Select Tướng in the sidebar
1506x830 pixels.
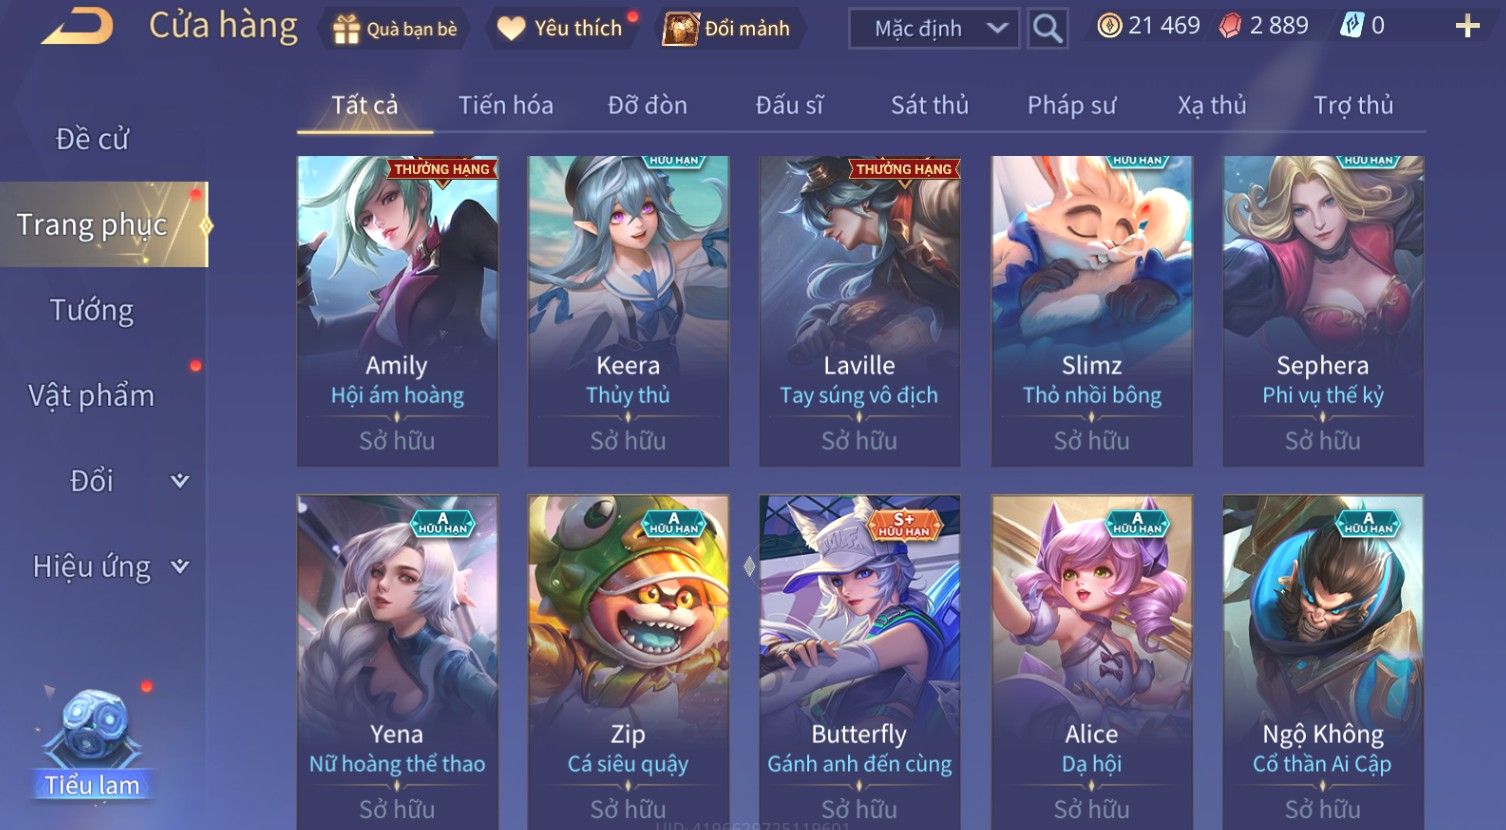[x=92, y=310]
